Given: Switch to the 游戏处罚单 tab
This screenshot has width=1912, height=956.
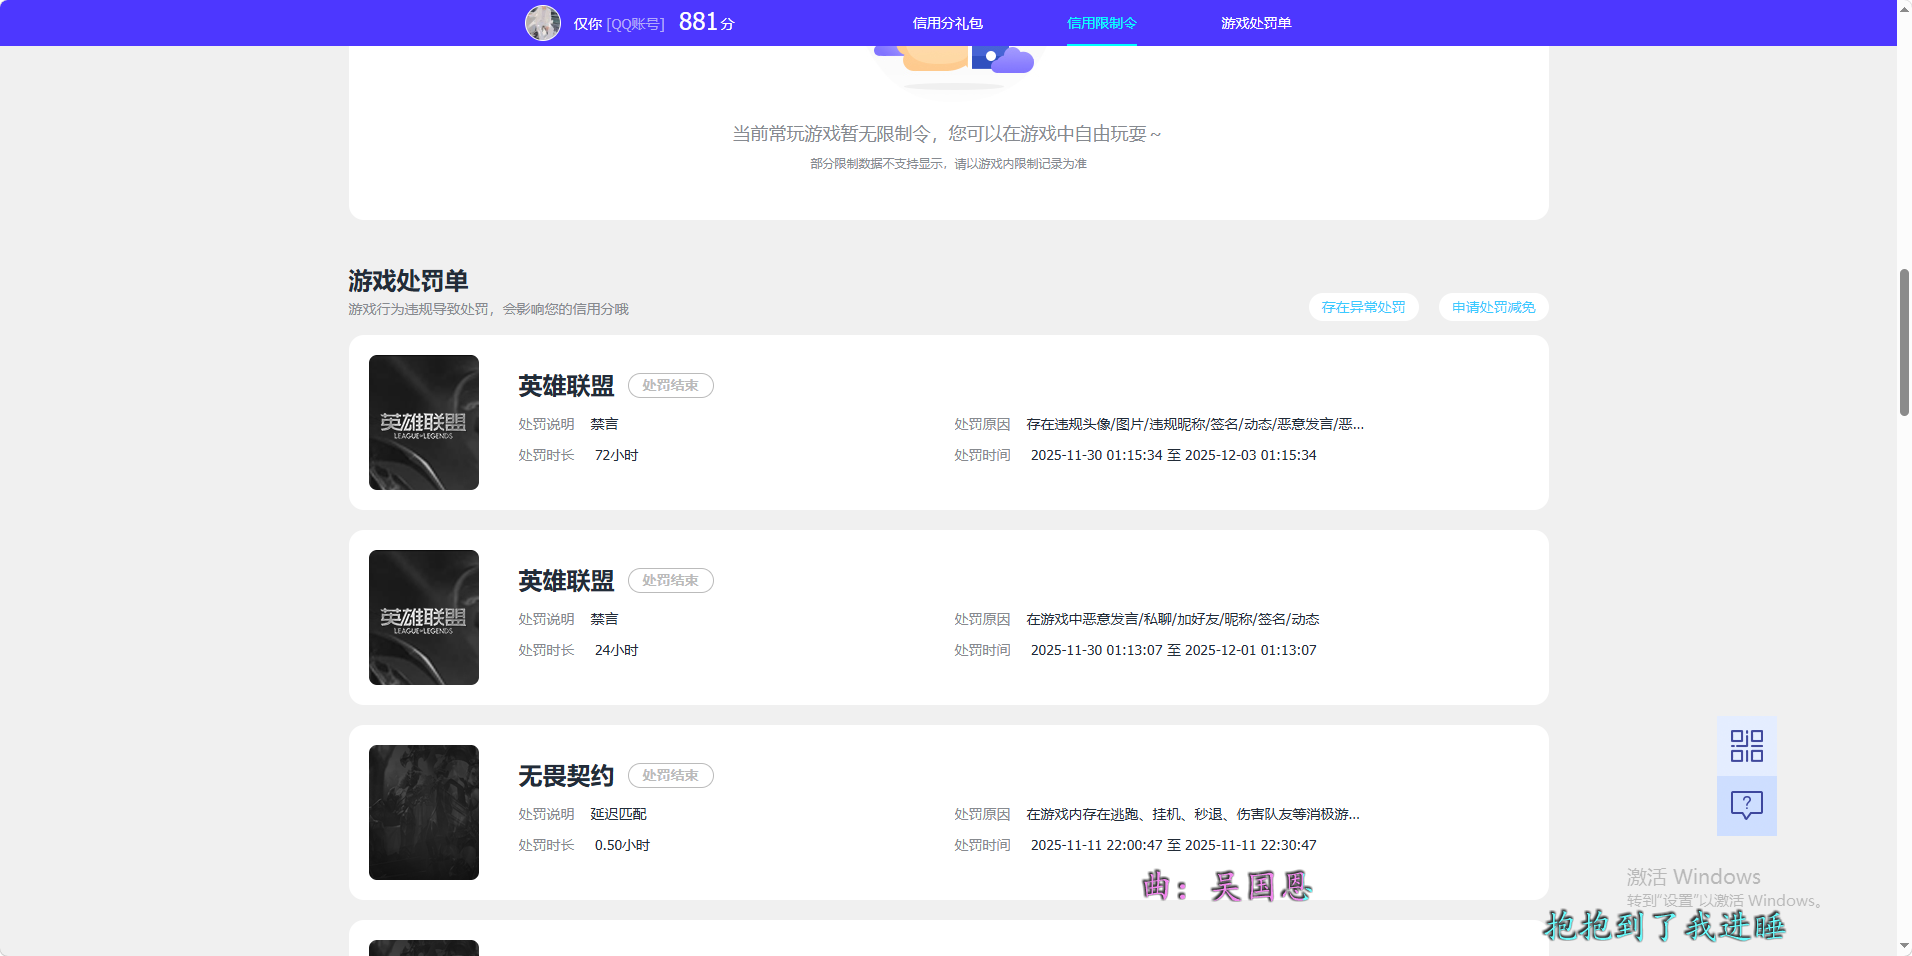Looking at the screenshot, I should pos(1256,23).
